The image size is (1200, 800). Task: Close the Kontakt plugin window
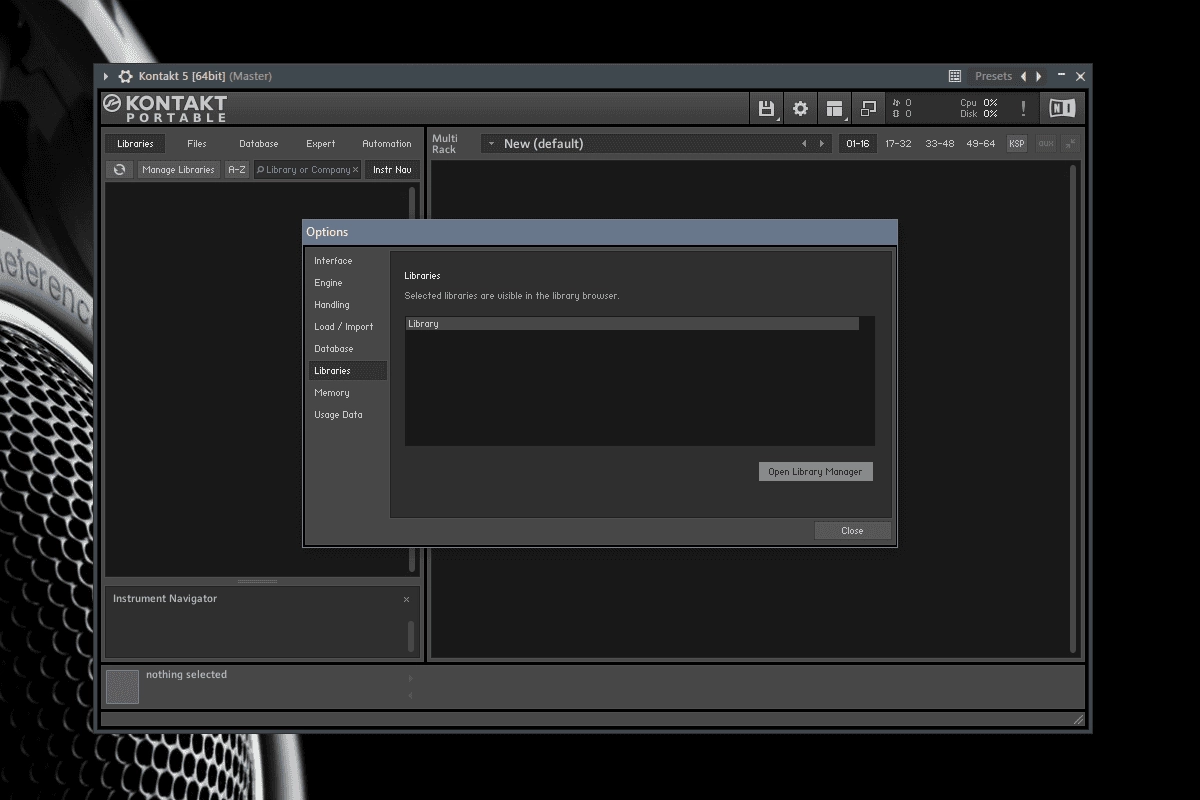tap(1080, 76)
